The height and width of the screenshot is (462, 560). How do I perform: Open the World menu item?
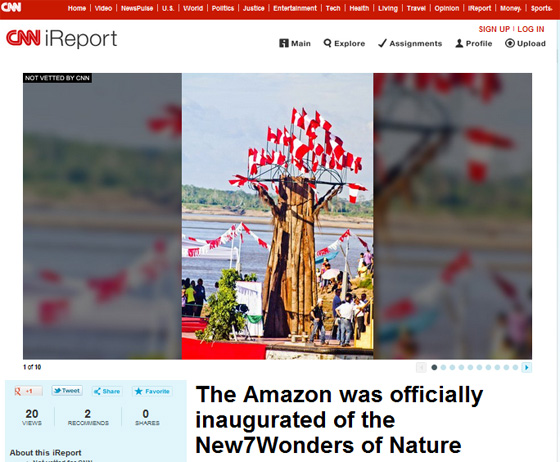click(x=193, y=8)
